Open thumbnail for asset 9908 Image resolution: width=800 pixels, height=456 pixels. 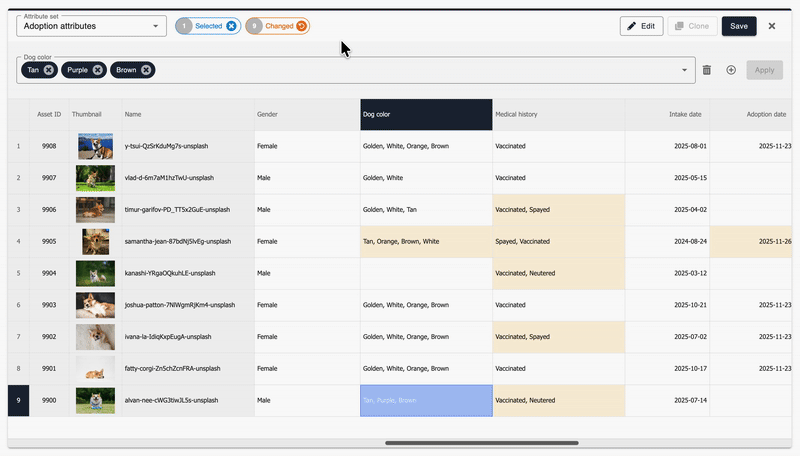[x=95, y=146]
